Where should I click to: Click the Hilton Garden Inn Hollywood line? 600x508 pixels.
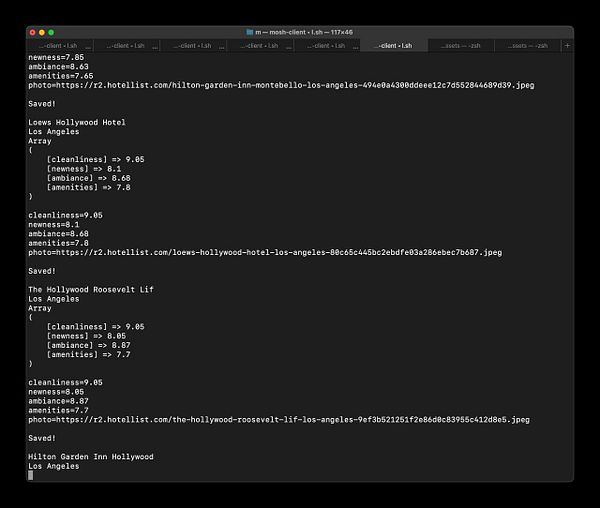coord(91,457)
